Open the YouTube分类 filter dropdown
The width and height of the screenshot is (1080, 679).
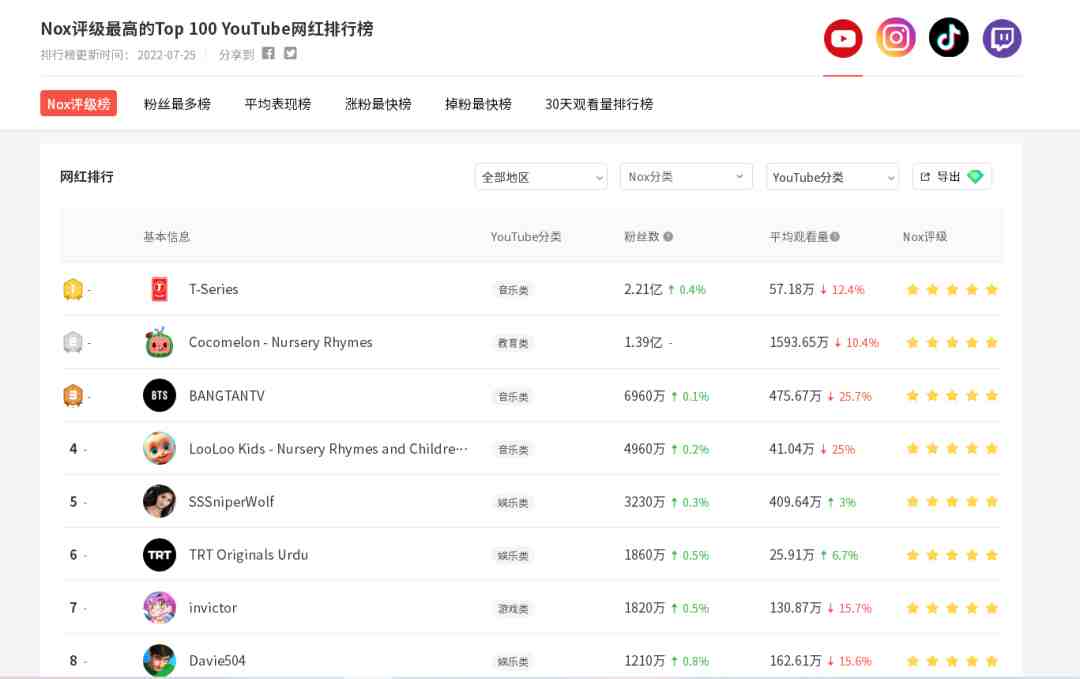pos(832,177)
